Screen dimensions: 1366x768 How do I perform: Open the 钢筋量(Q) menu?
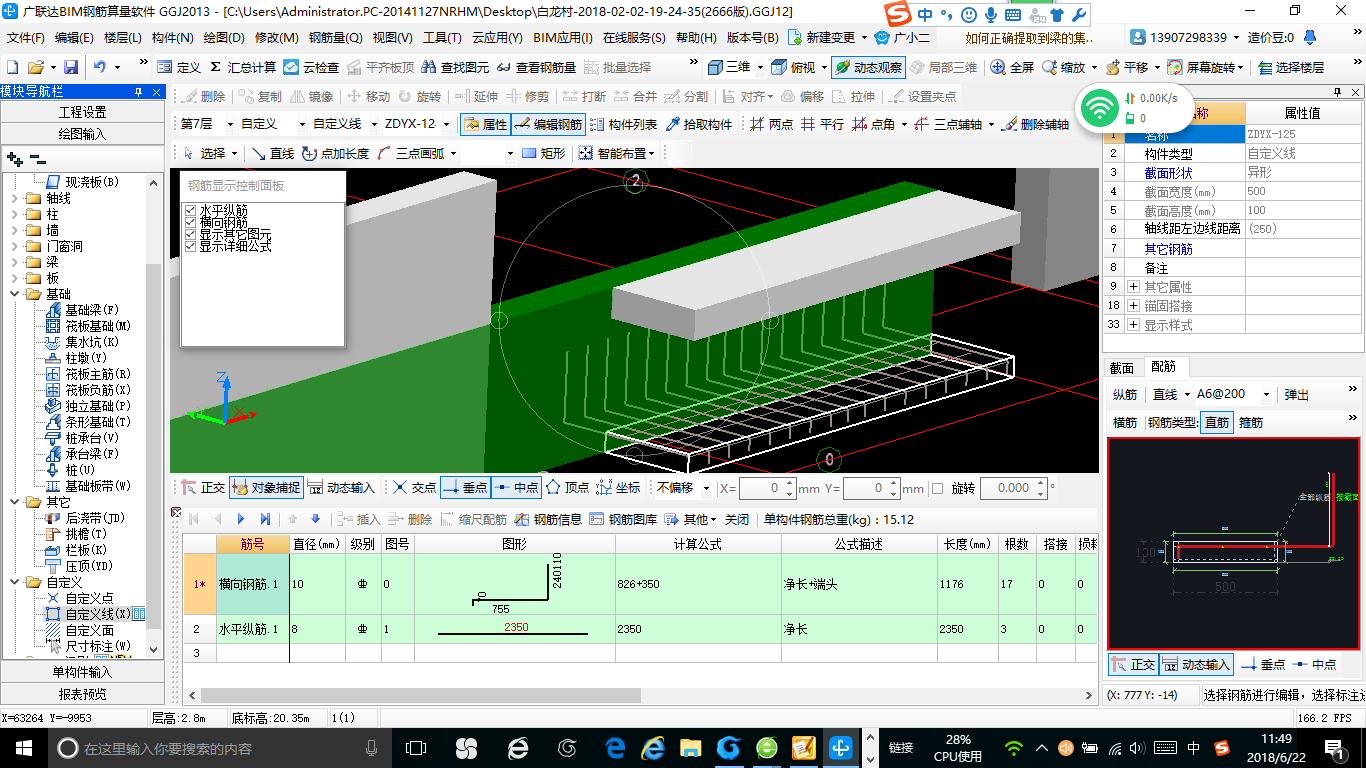click(x=336, y=38)
